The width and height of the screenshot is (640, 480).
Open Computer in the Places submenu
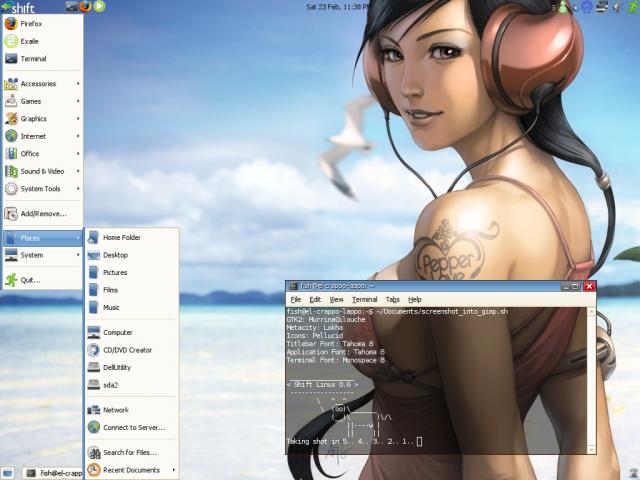click(x=132, y=333)
